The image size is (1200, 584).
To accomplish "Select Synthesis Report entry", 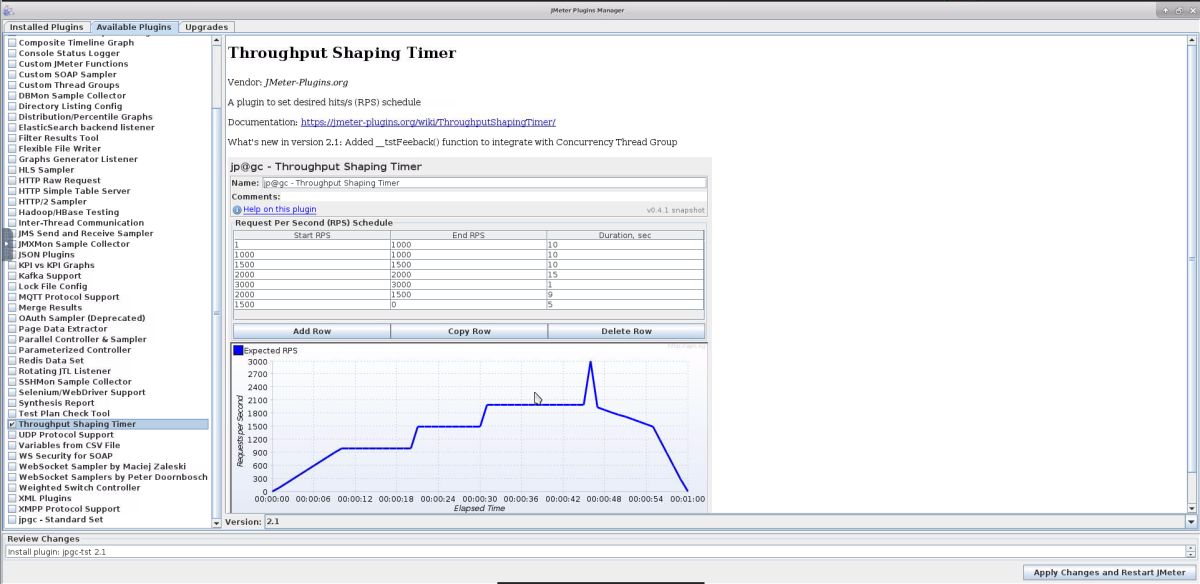I will point(56,403).
